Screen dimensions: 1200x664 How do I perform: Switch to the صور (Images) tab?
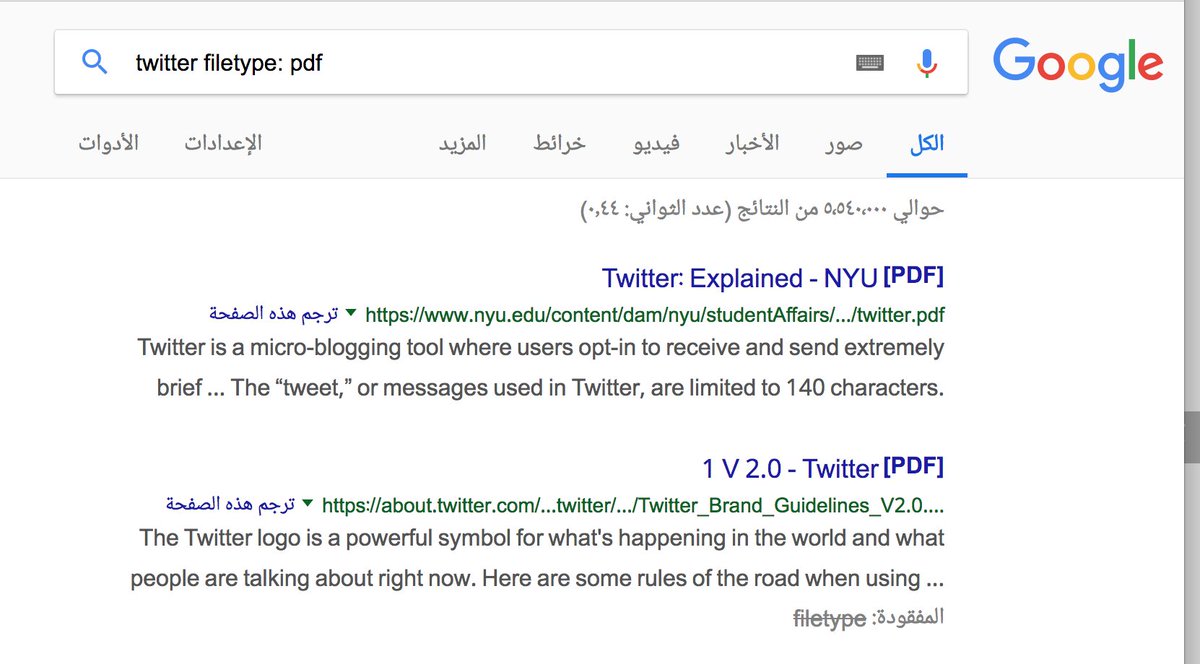click(x=844, y=143)
